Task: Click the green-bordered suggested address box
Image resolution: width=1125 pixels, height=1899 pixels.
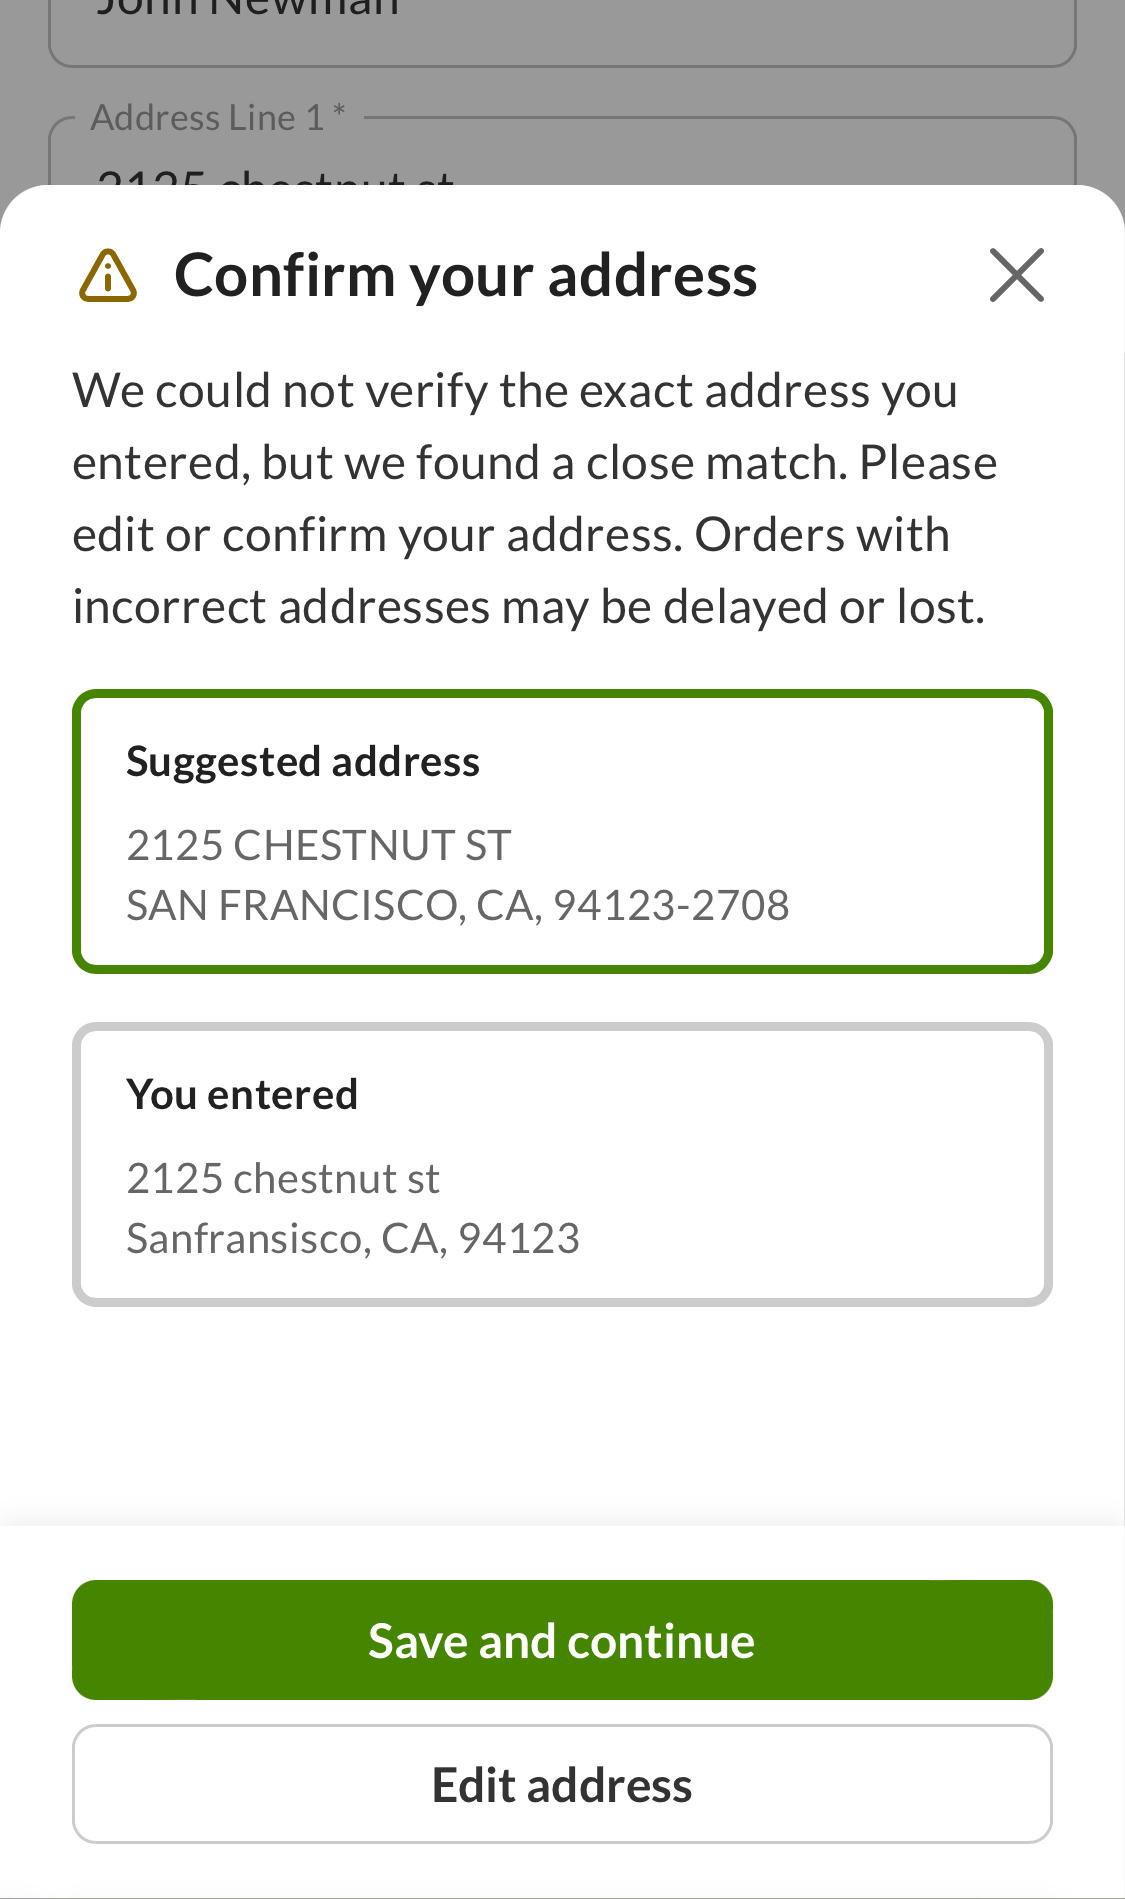Action: click(x=562, y=828)
